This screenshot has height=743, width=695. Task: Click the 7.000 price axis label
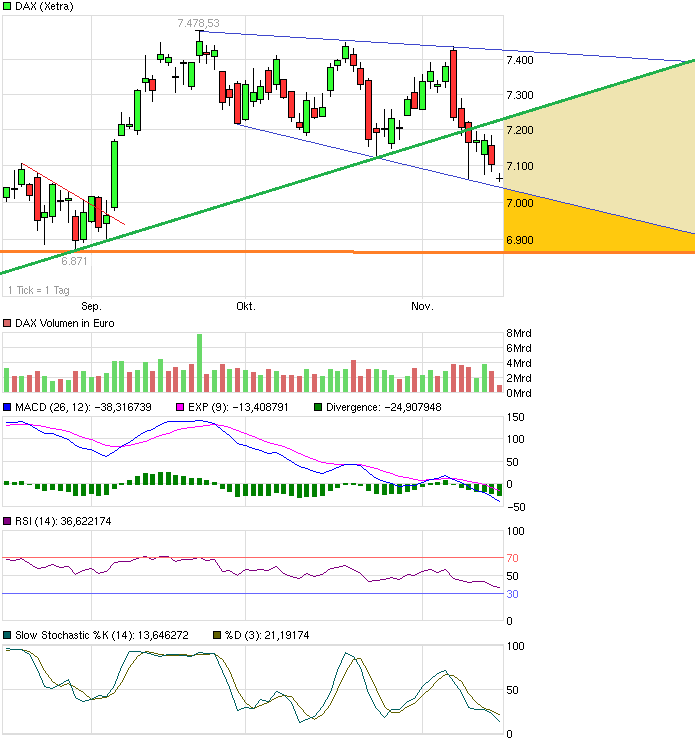click(x=520, y=203)
